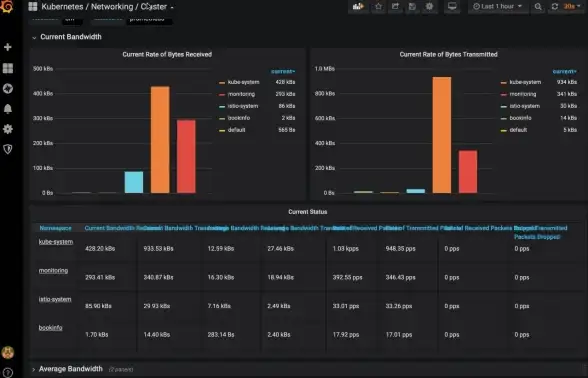Open istio-system namespace link in table
This screenshot has height=378, width=588.
(x=55, y=299)
